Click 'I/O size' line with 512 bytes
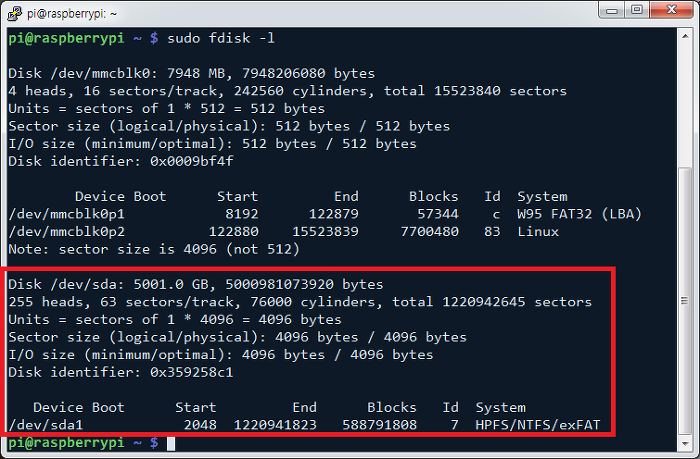This screenshot has height=459, width=700. point(212,144)
